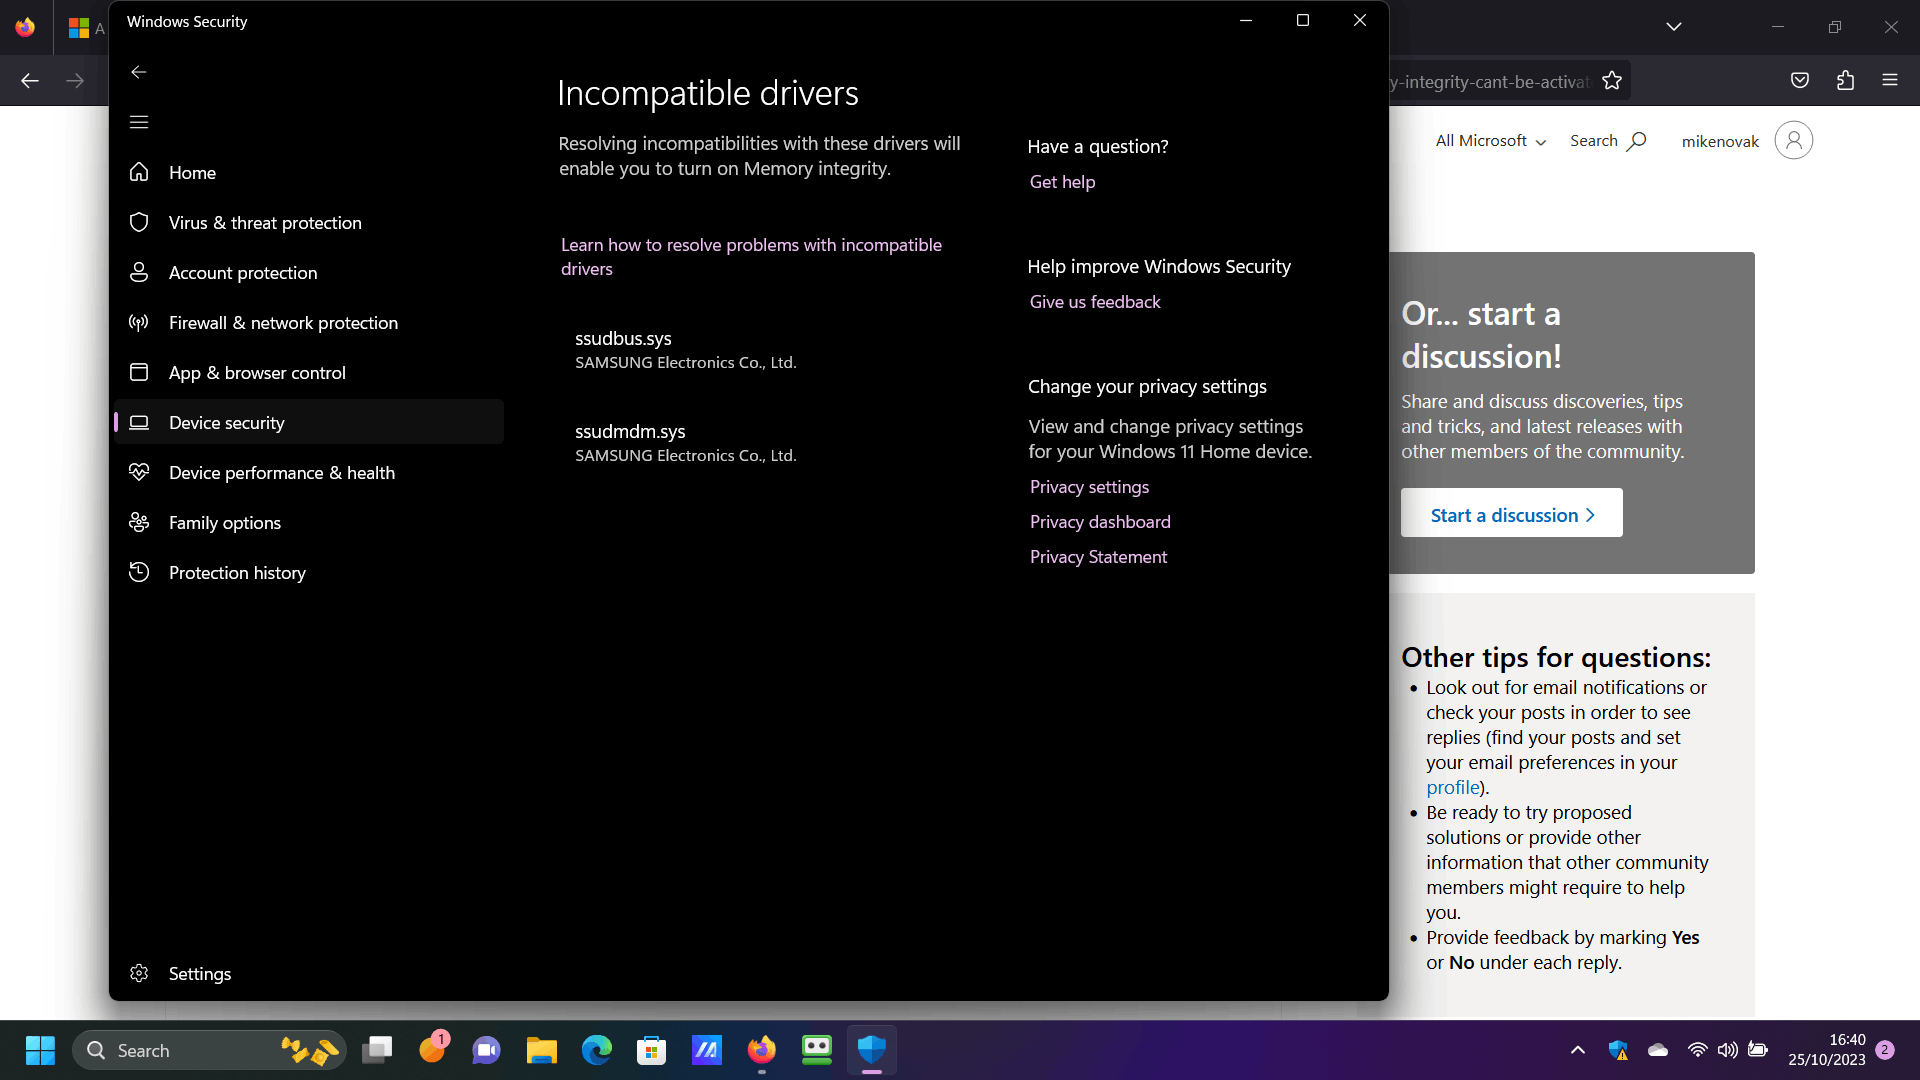The image size is (1920, 1080).
Task: Click the back arrow in Windows Security
Action: 139,72
